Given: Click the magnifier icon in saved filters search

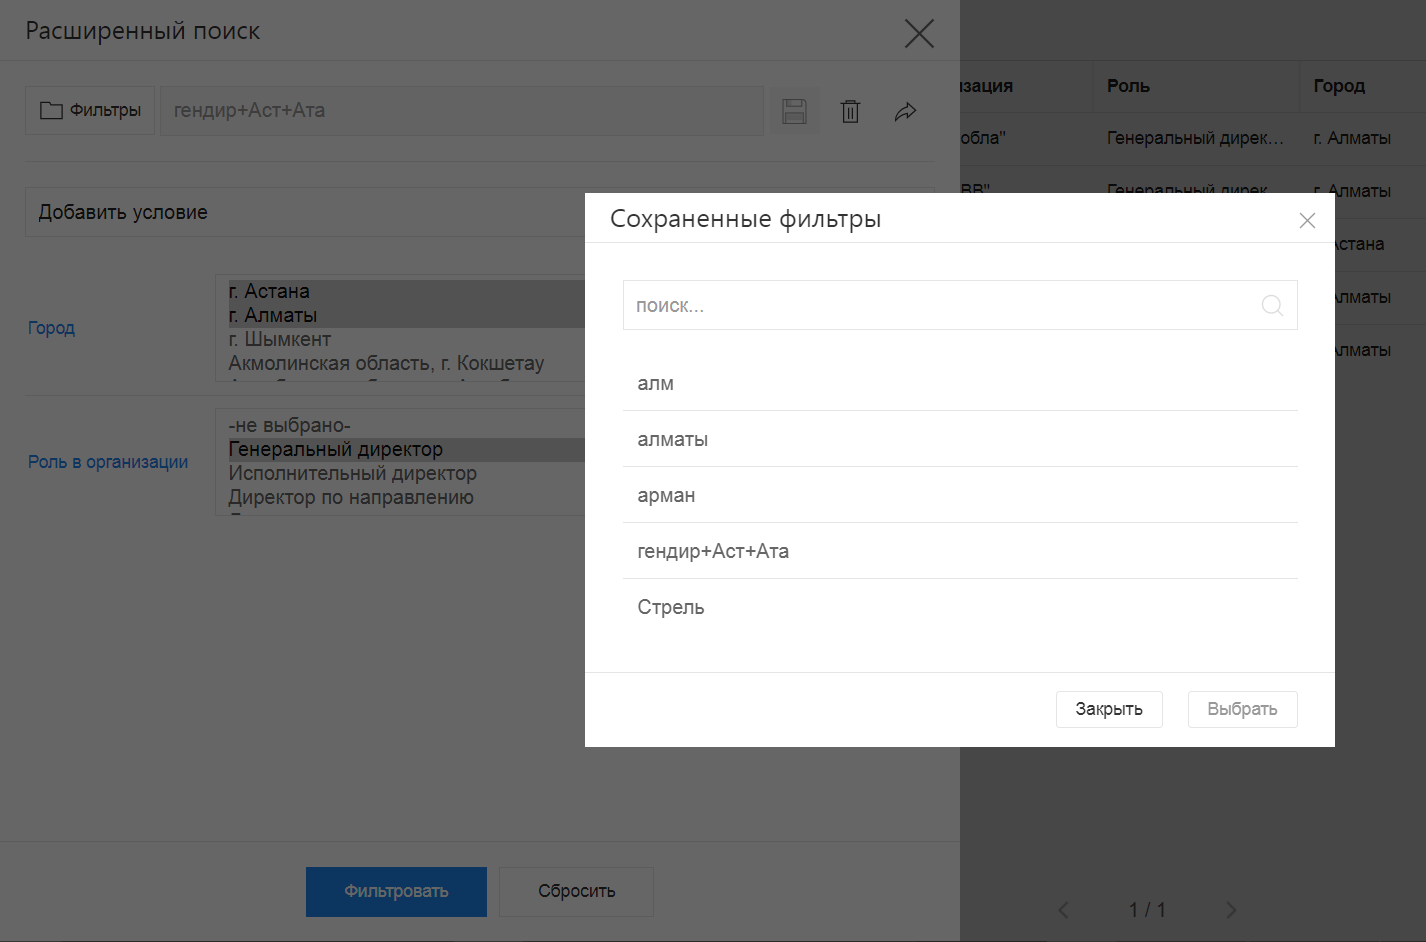Looking at the screenshot, I should pyautogui.click(x=1272, y=306).
